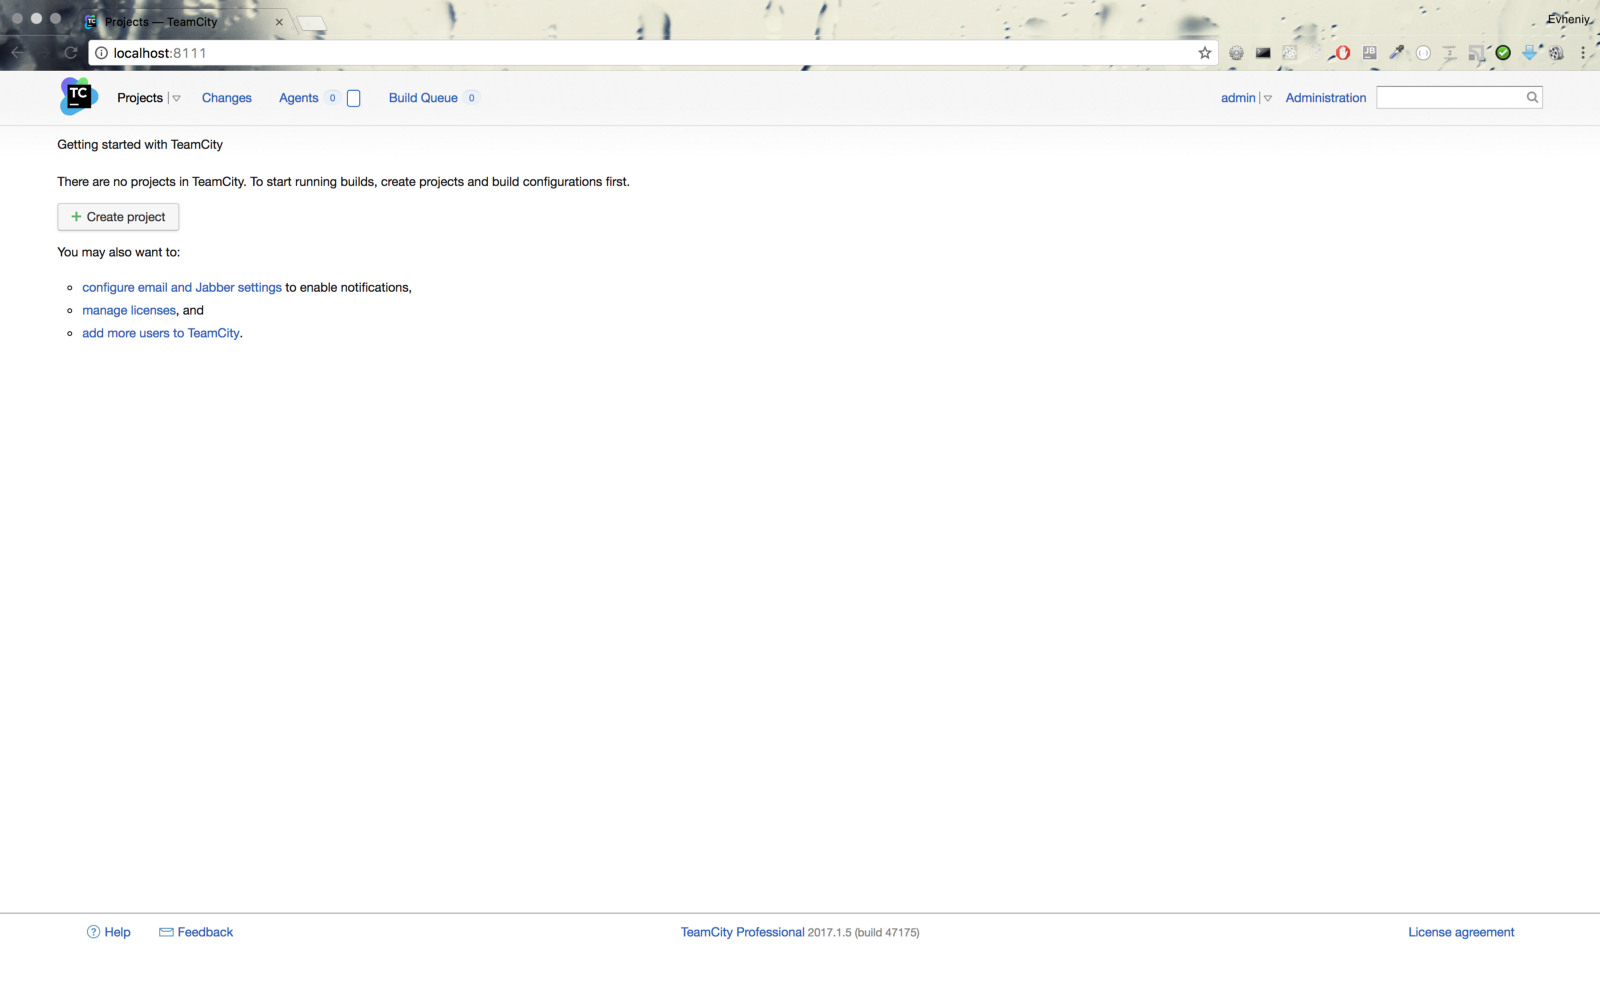Click the Feedback envelope icon
Image resolution: width=1600 pixels, height=1000 pixels.
click(166, 932)
